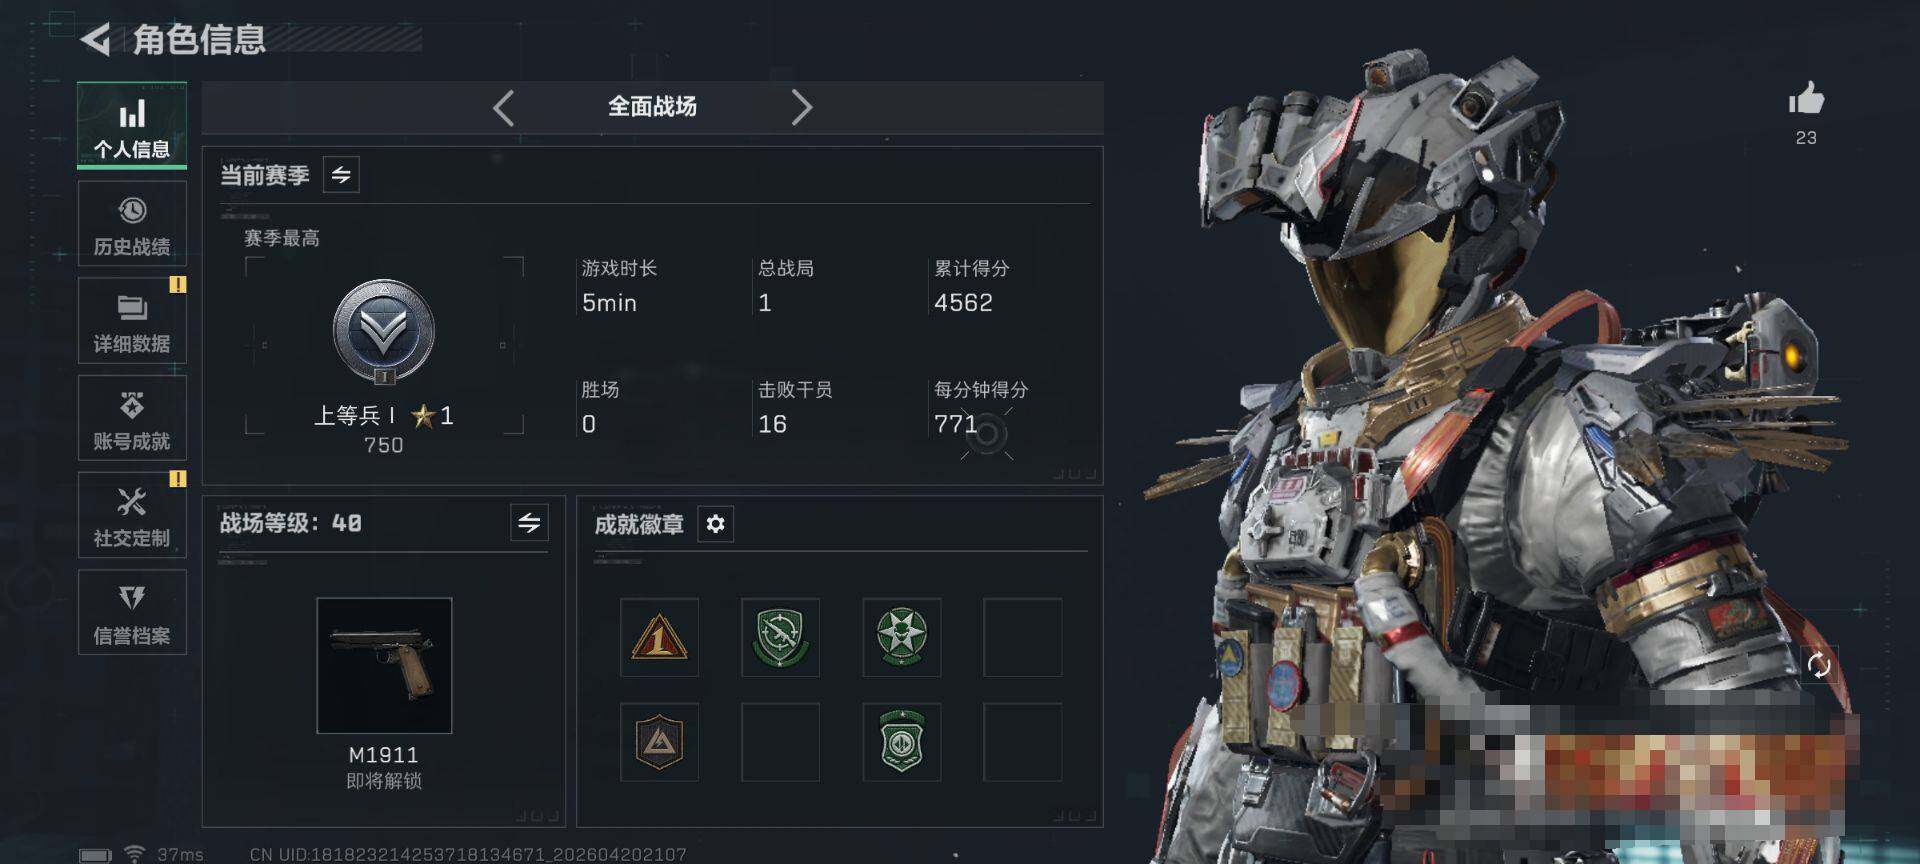Select the orange triangle number 1 badge

[659, 637]
